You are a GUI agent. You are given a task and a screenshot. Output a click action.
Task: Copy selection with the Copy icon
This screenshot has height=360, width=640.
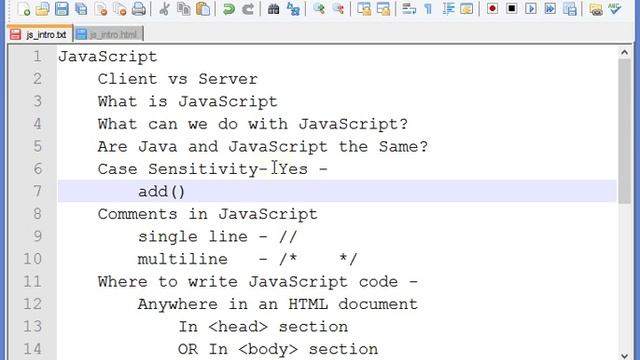click(x=184, y=9)
